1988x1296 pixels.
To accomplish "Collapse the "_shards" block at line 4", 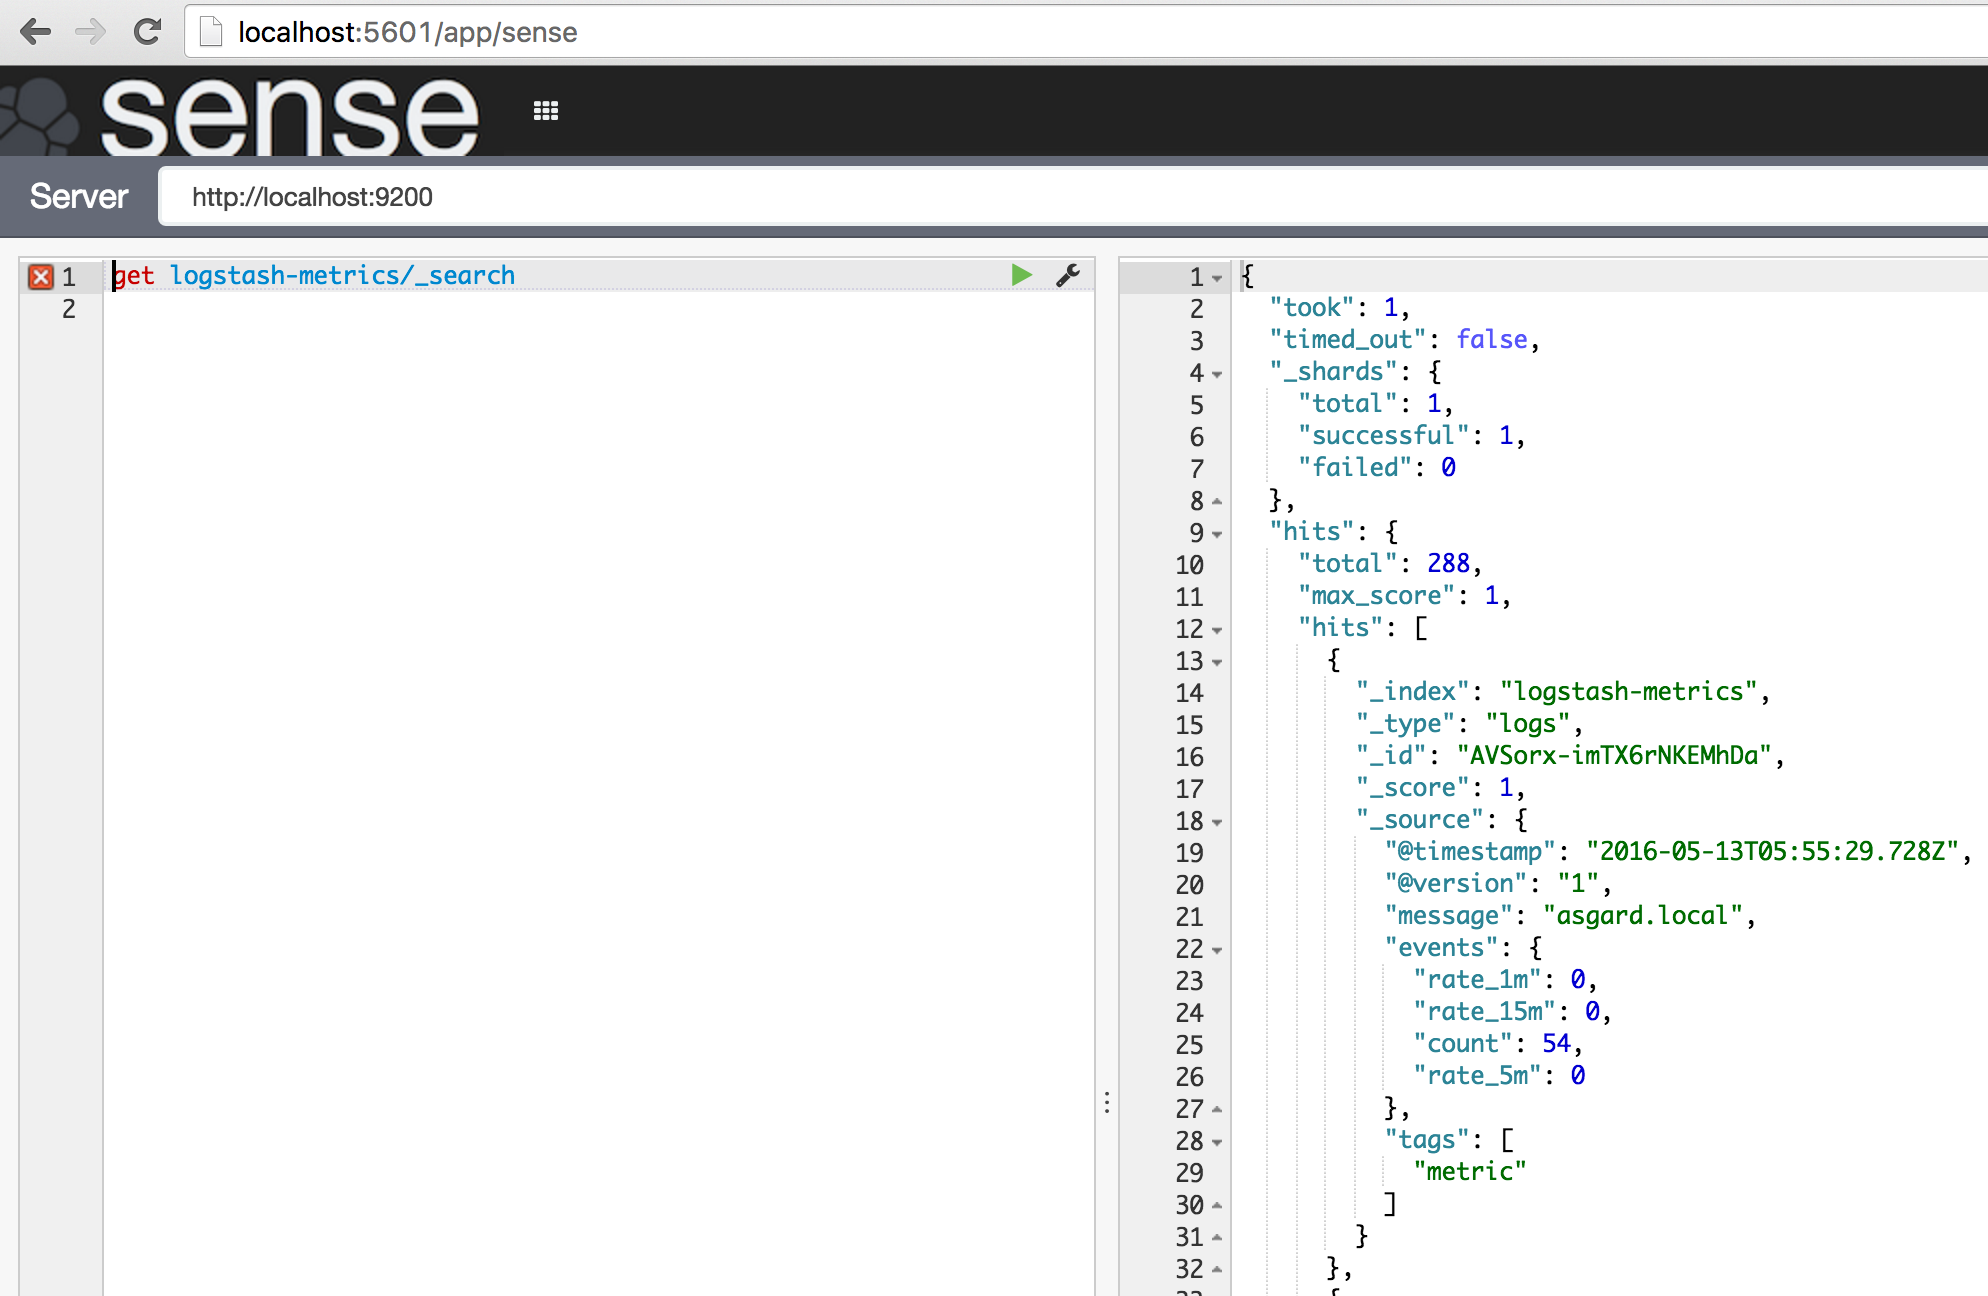I will coord(1217,374).
